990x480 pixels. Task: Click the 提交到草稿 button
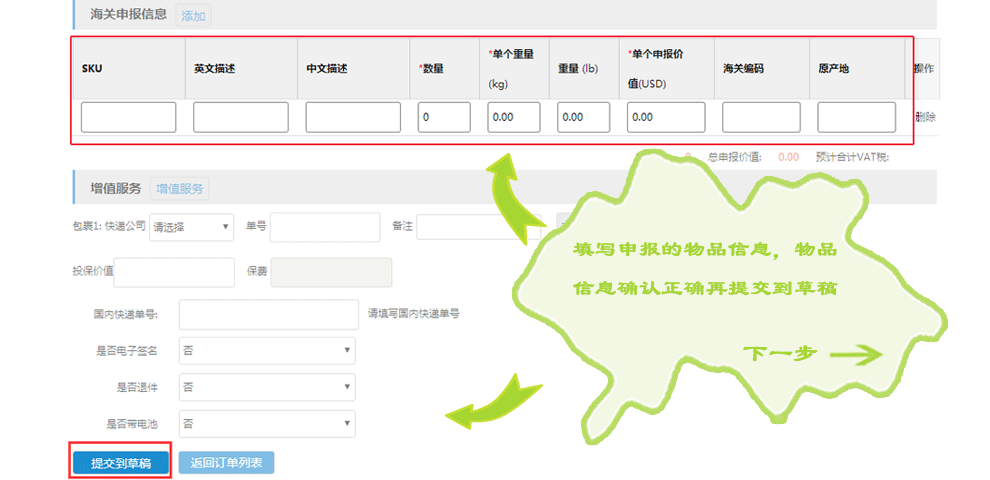click(121, 463)
